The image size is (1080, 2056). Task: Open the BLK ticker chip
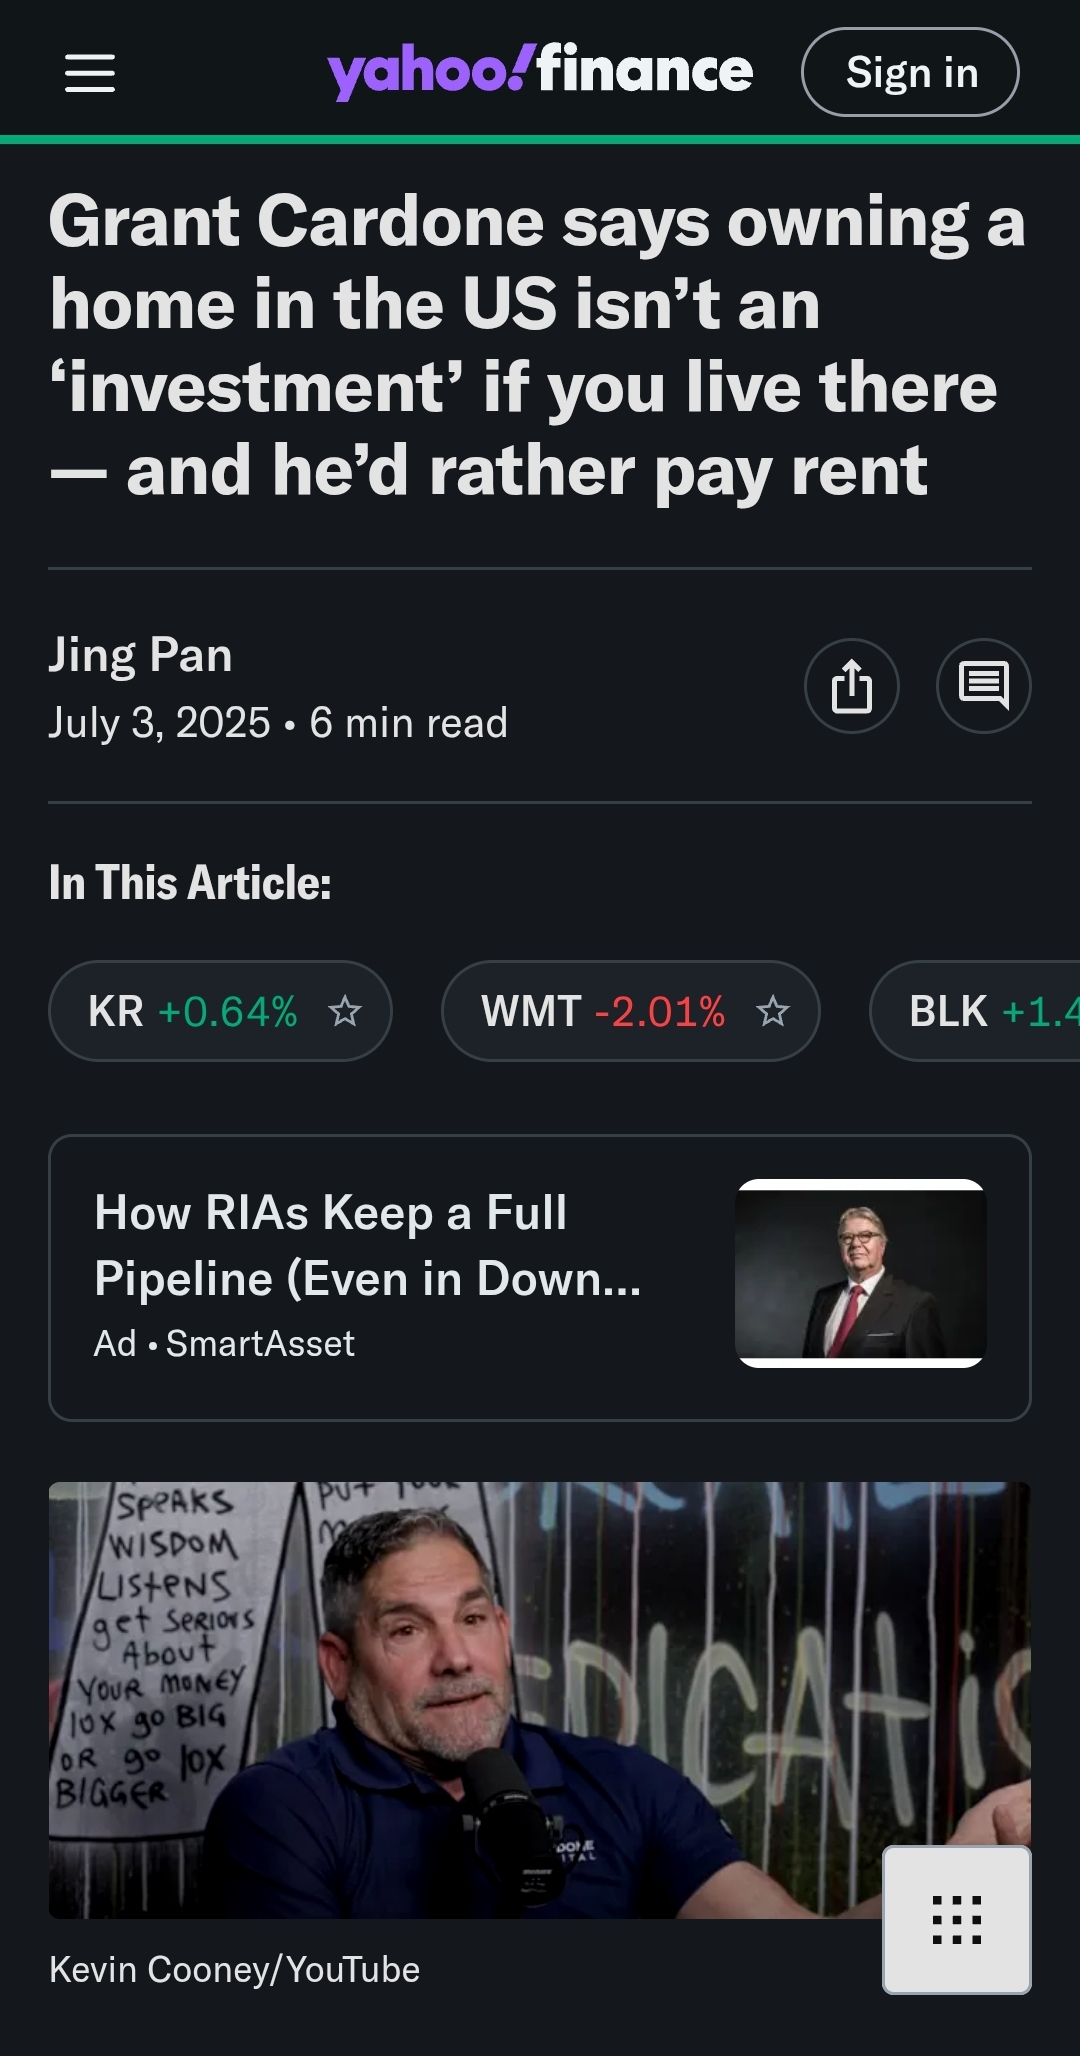pyautogui.click(x=975, y=1011)
